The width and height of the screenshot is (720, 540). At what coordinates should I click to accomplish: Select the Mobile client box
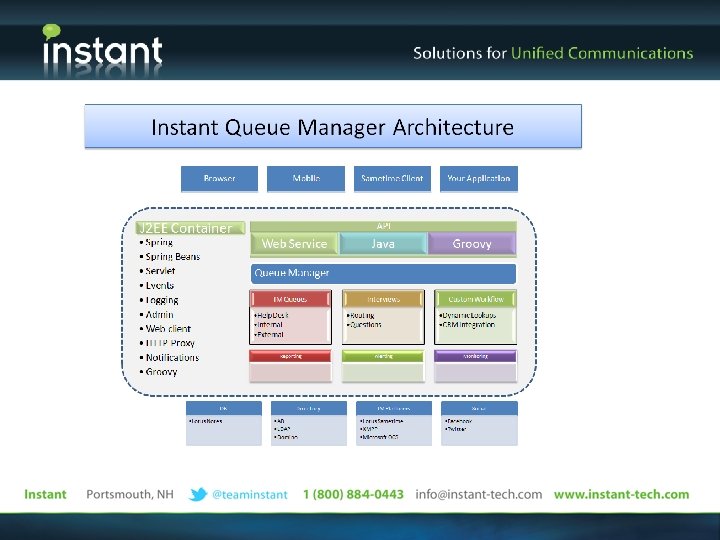click(306, 179)
